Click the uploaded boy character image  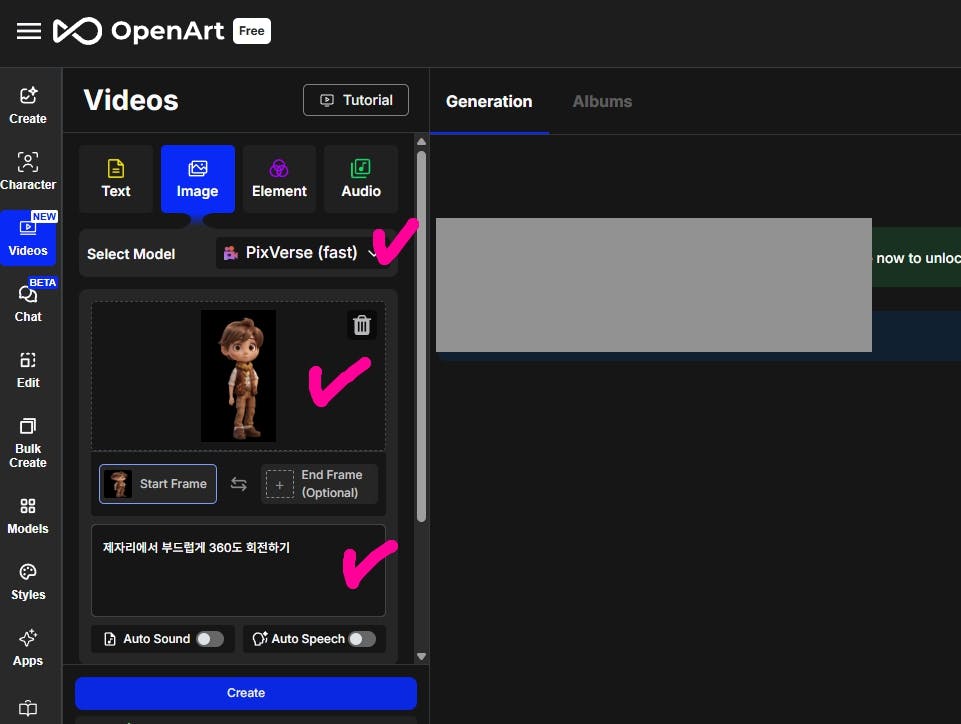point(238,376)
